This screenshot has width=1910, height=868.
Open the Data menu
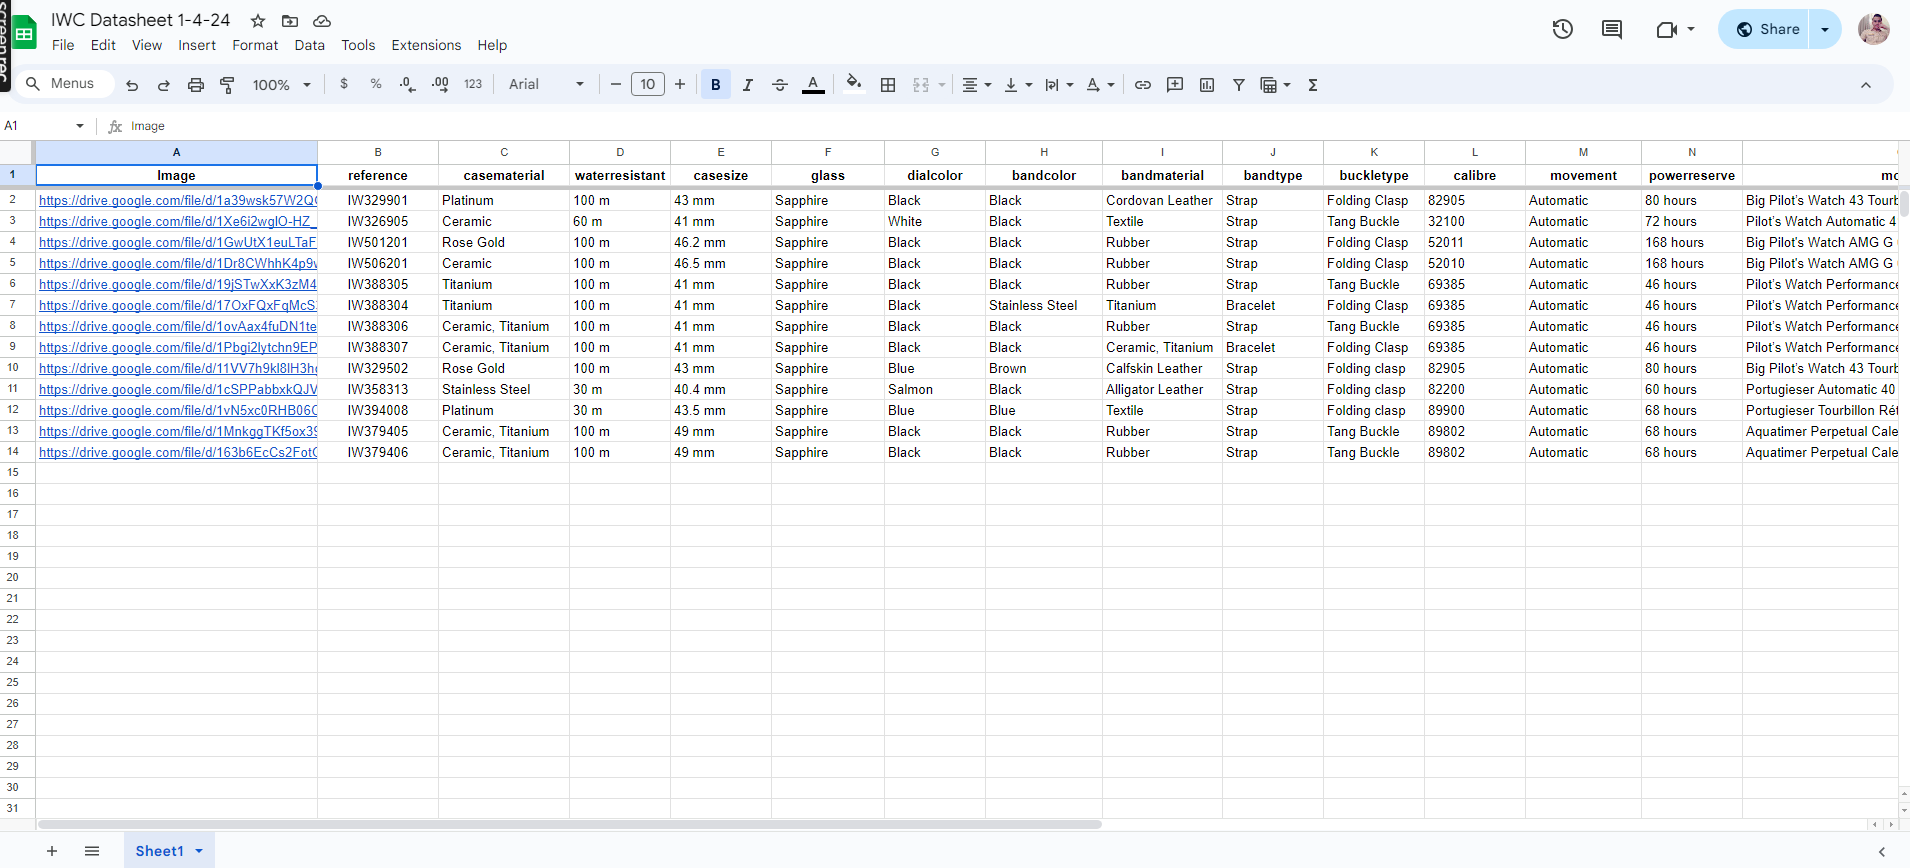(x=310, y=45)
